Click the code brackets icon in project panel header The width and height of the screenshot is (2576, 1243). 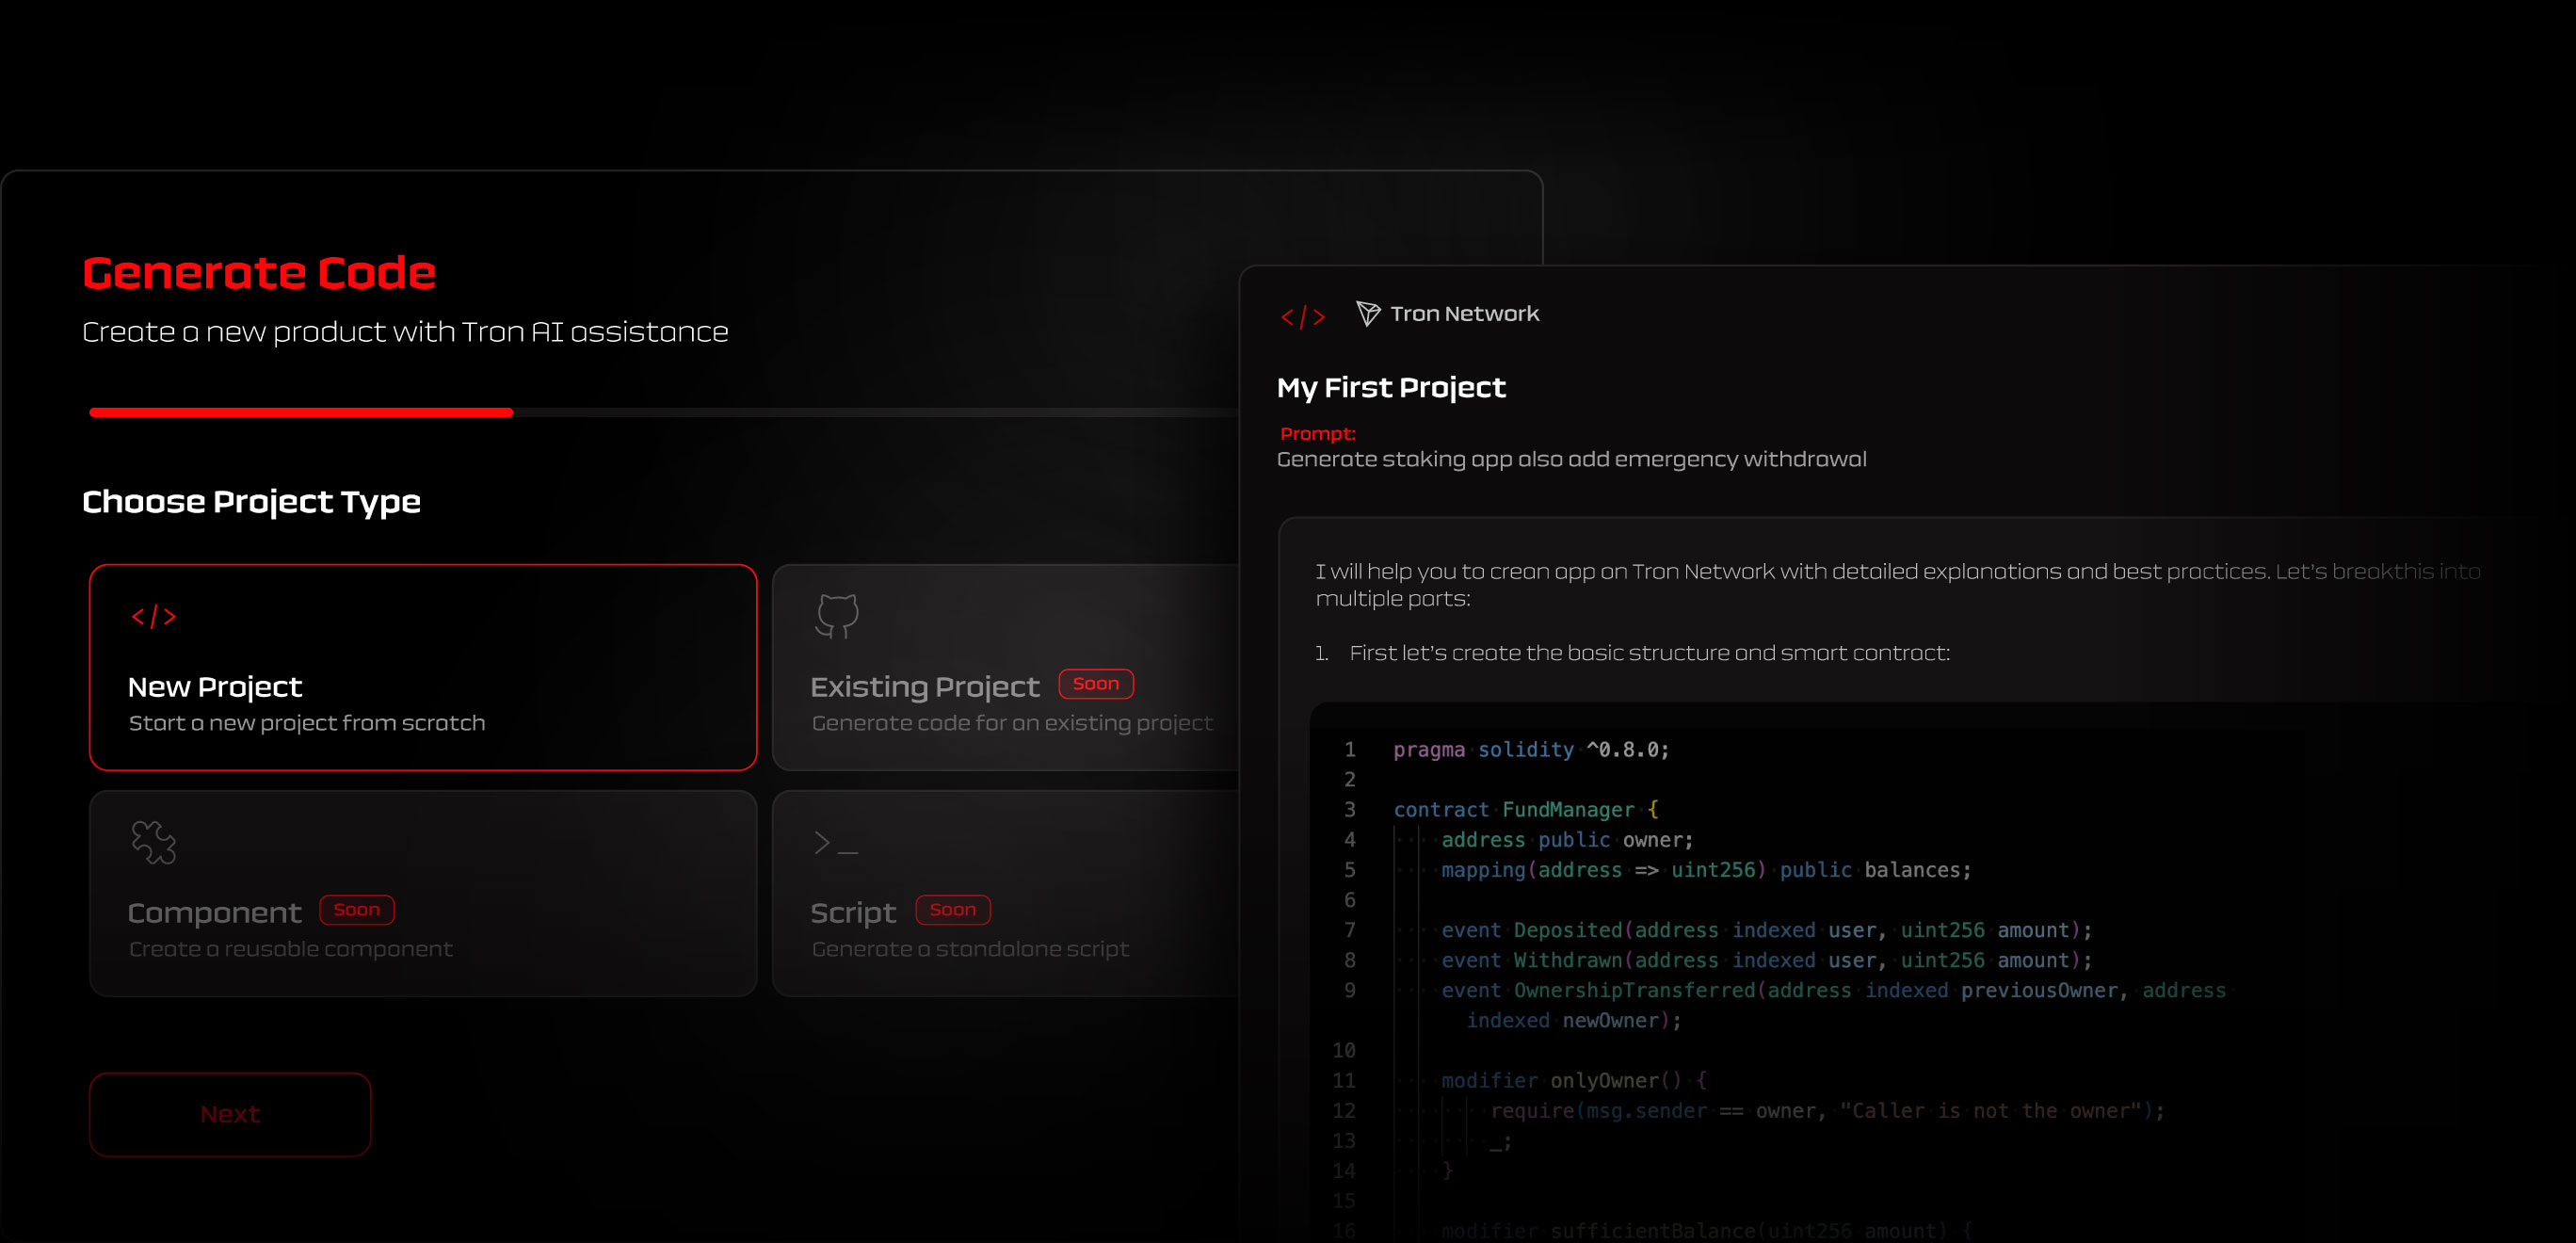click(1303, 317)
